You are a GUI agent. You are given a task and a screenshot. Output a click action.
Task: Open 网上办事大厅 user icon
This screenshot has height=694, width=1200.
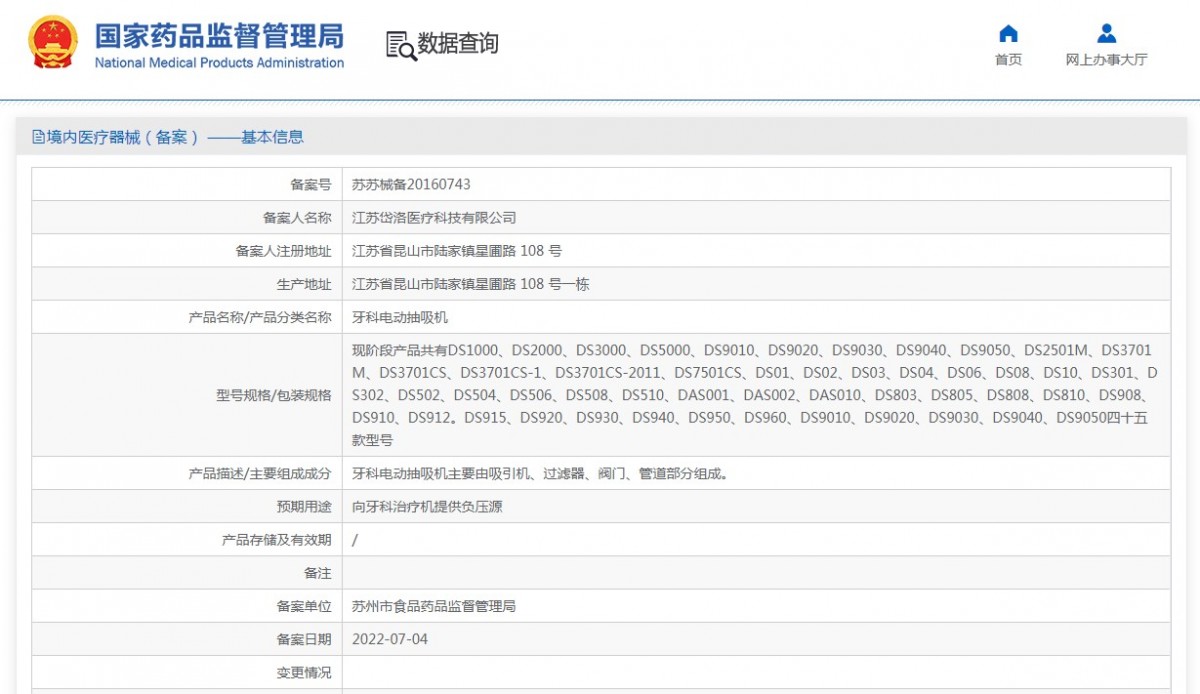(1106, 33)
